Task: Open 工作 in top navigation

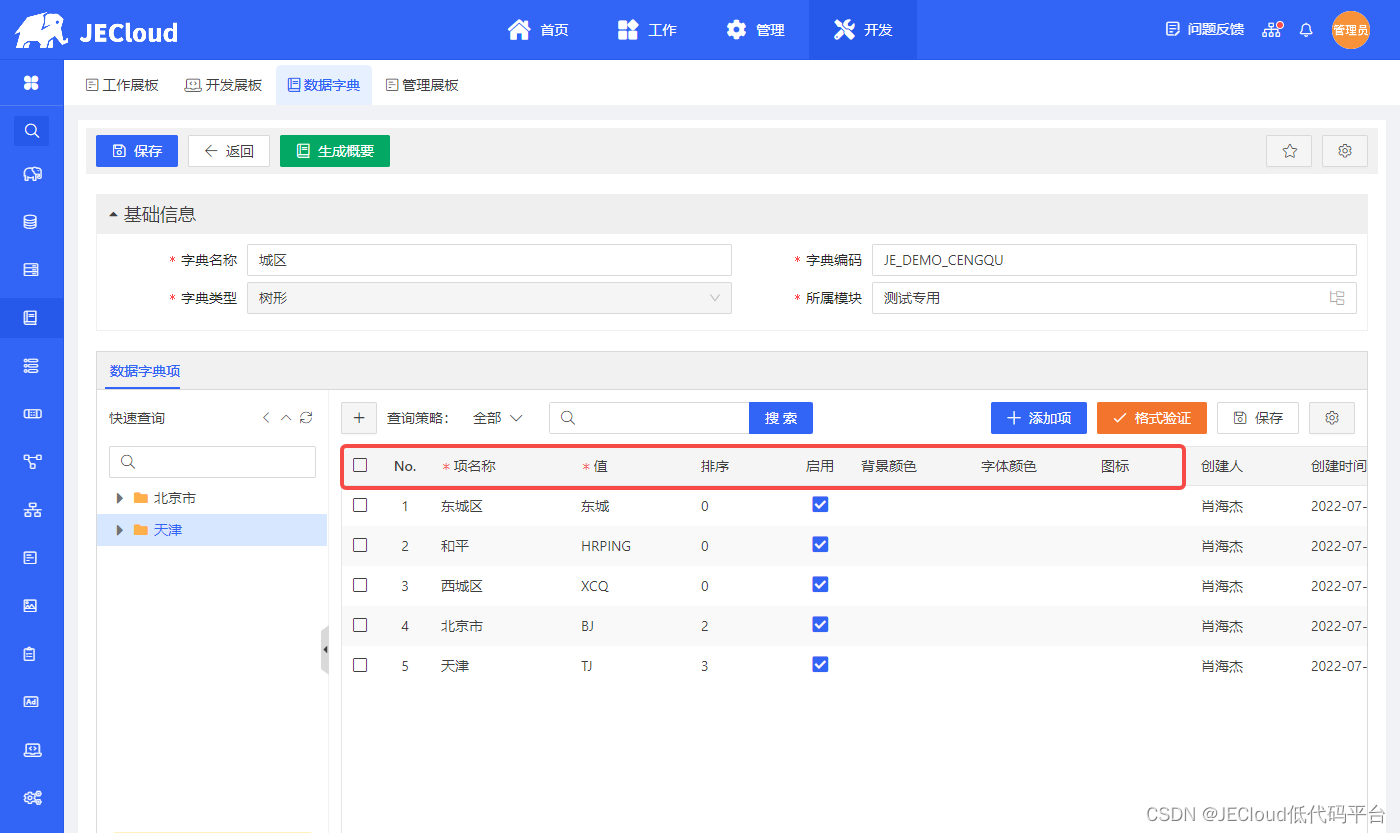Action: coord(647,30)
